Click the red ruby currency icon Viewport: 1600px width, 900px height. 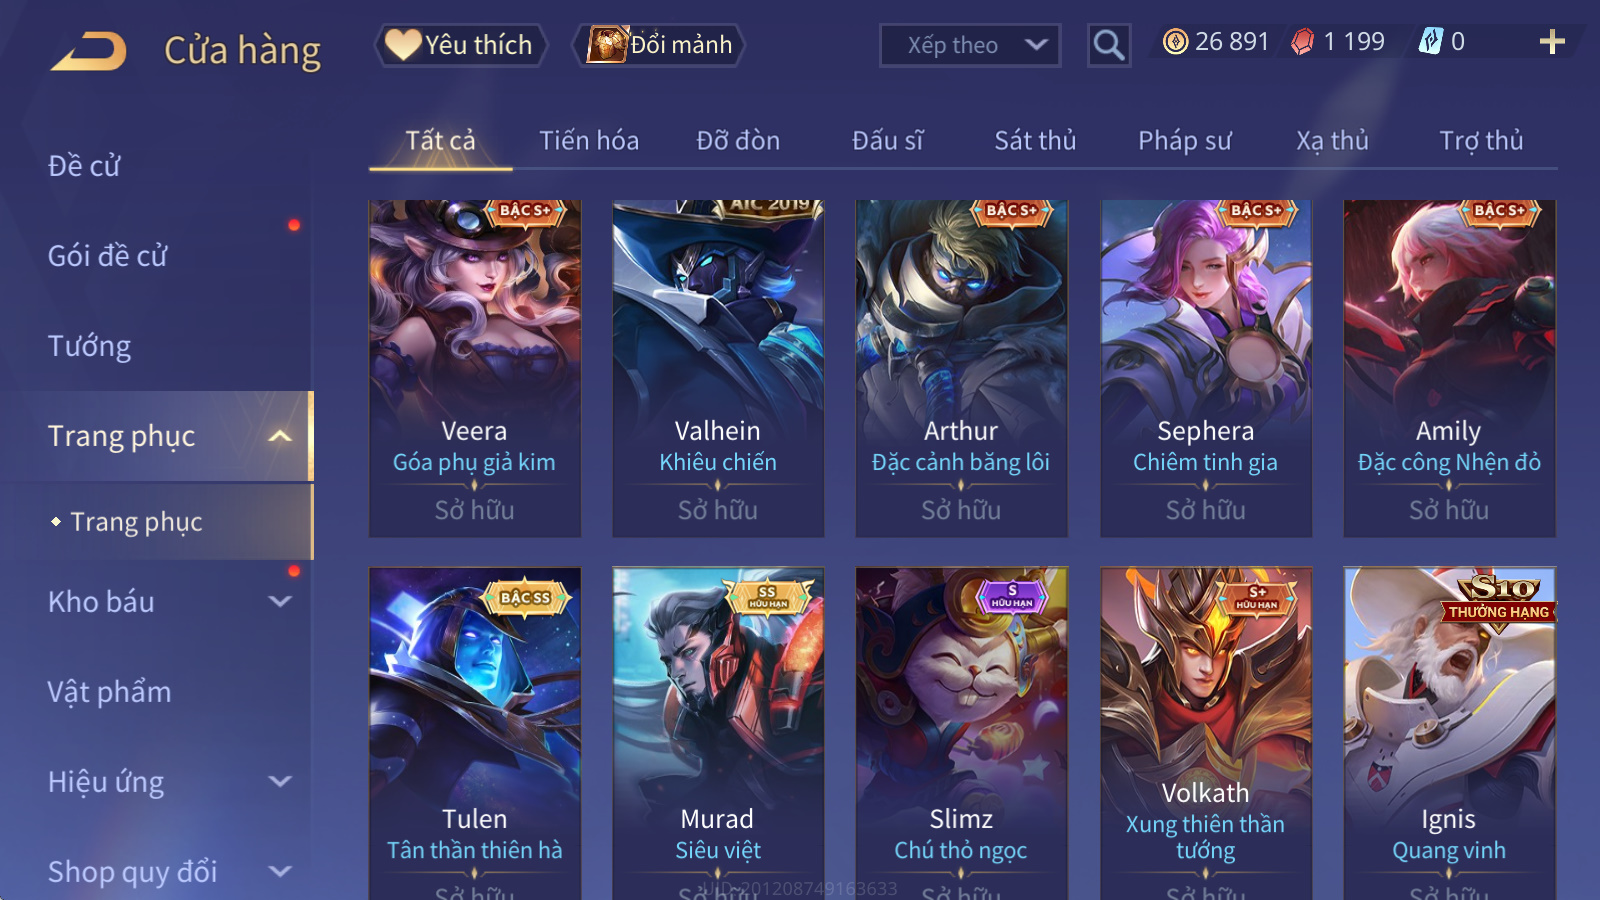coord(1302,42)
